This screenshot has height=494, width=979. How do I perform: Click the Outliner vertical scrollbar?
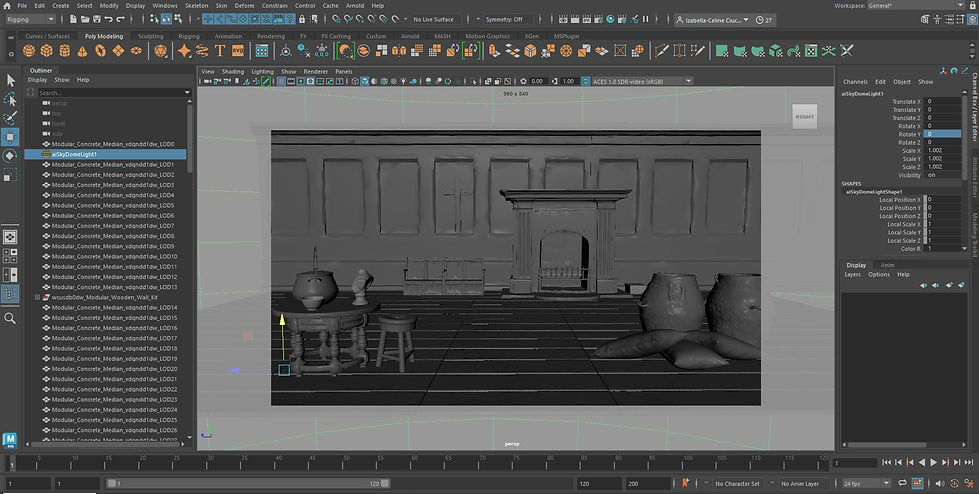190,137
